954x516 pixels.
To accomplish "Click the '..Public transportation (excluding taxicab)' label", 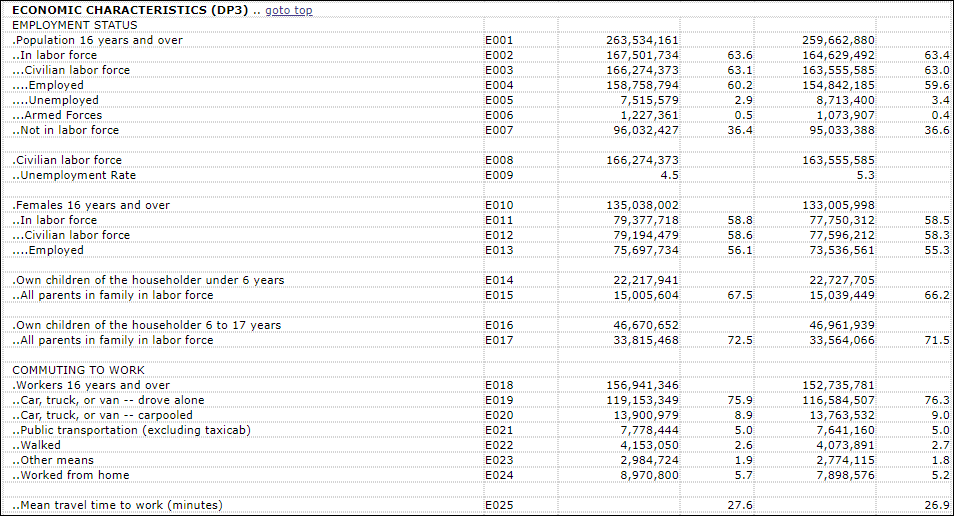I will click(131, 430).
